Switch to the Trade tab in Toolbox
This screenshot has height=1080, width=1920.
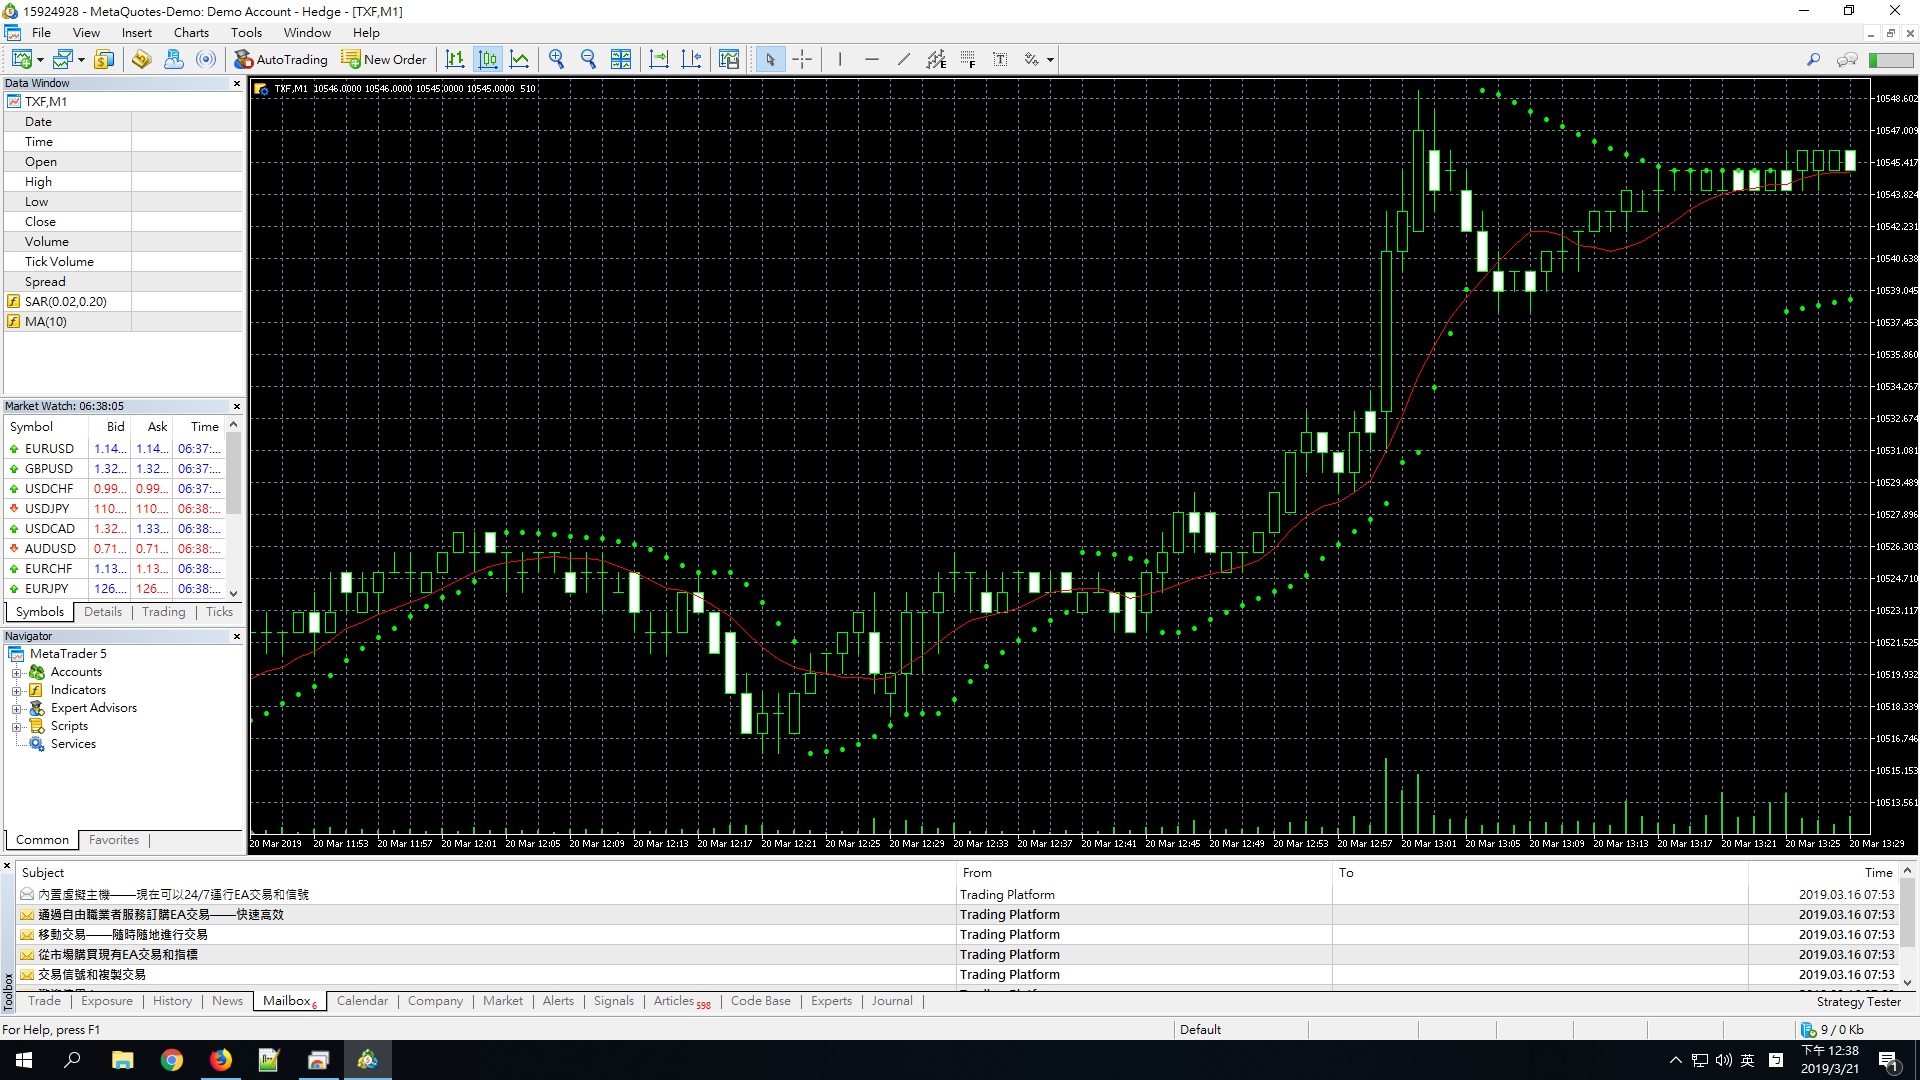pos(44,1000)
